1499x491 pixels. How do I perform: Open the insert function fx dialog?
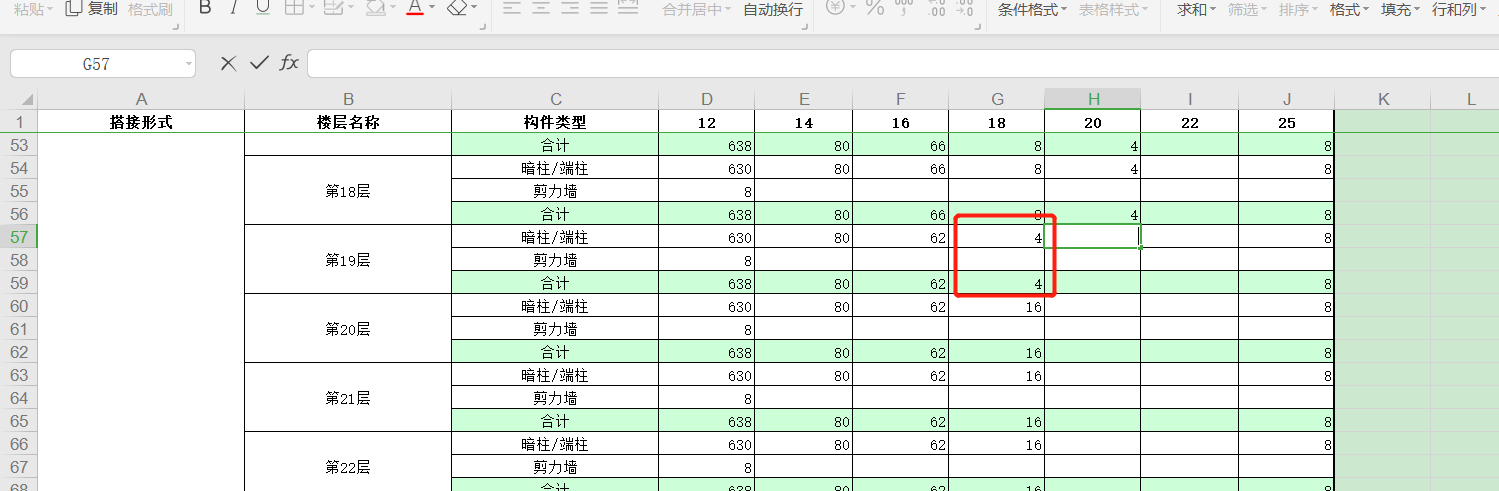coord(289,63)
